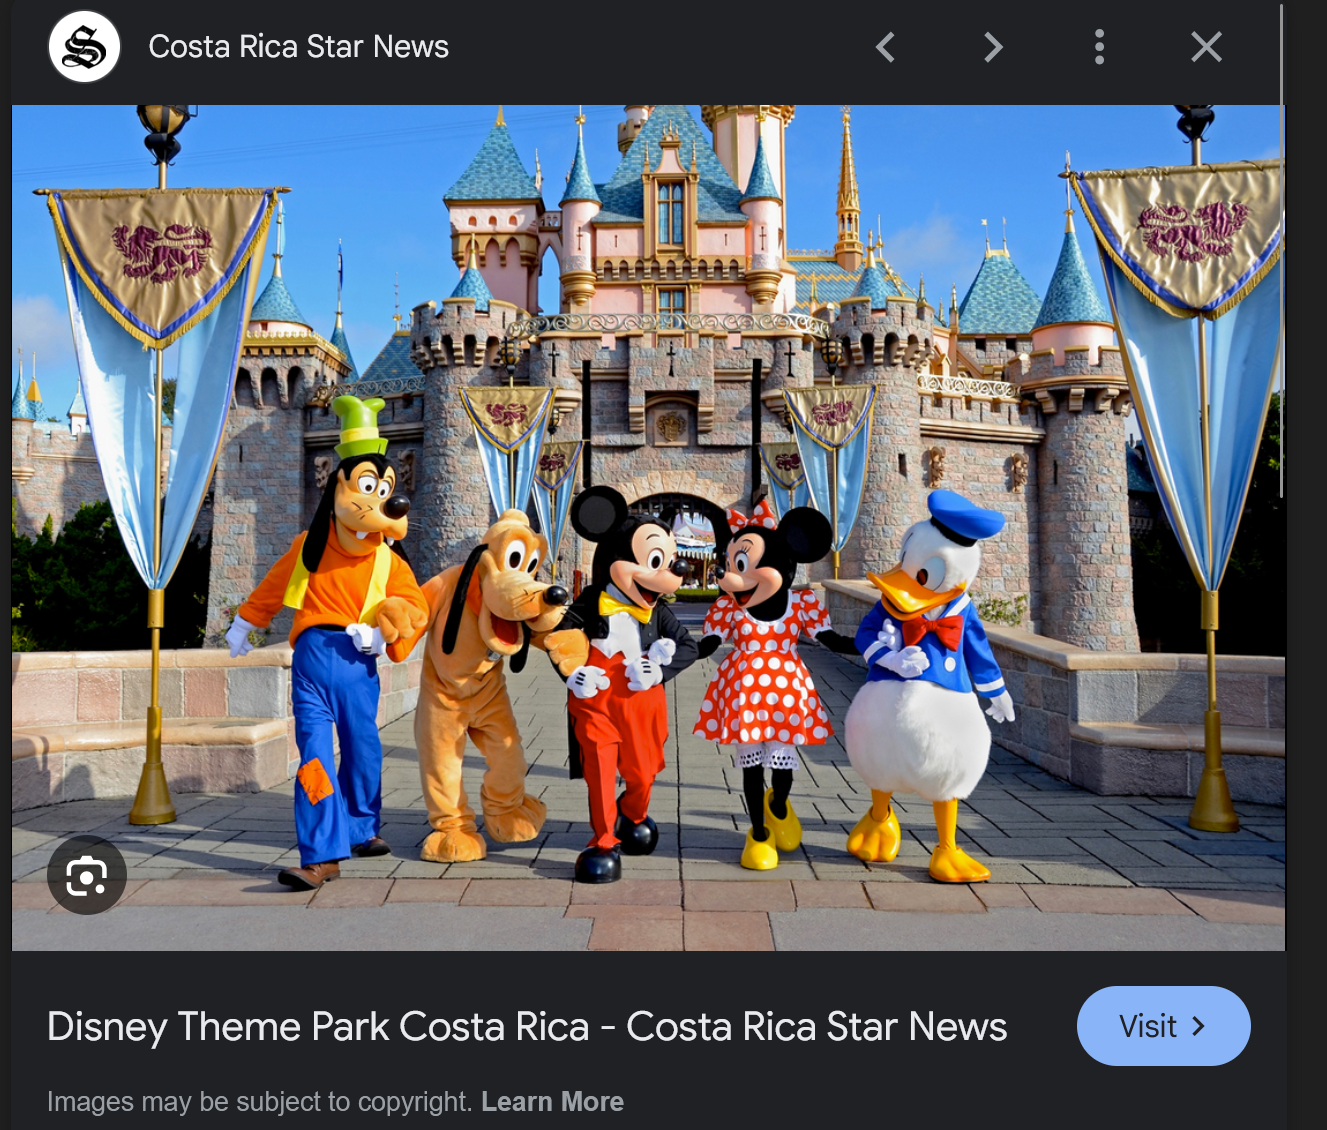1327x1130 pixels.
Task: Click the Costa Rica Star News source name
Action: (298, 47)
